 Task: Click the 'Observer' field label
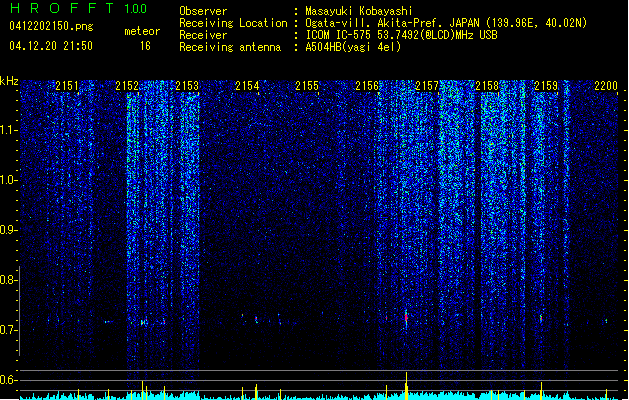[203, 11]
